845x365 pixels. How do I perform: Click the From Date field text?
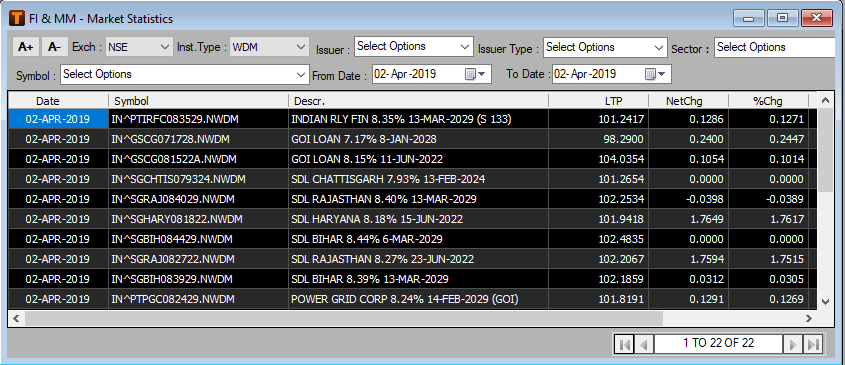click(x=405, y=74)
